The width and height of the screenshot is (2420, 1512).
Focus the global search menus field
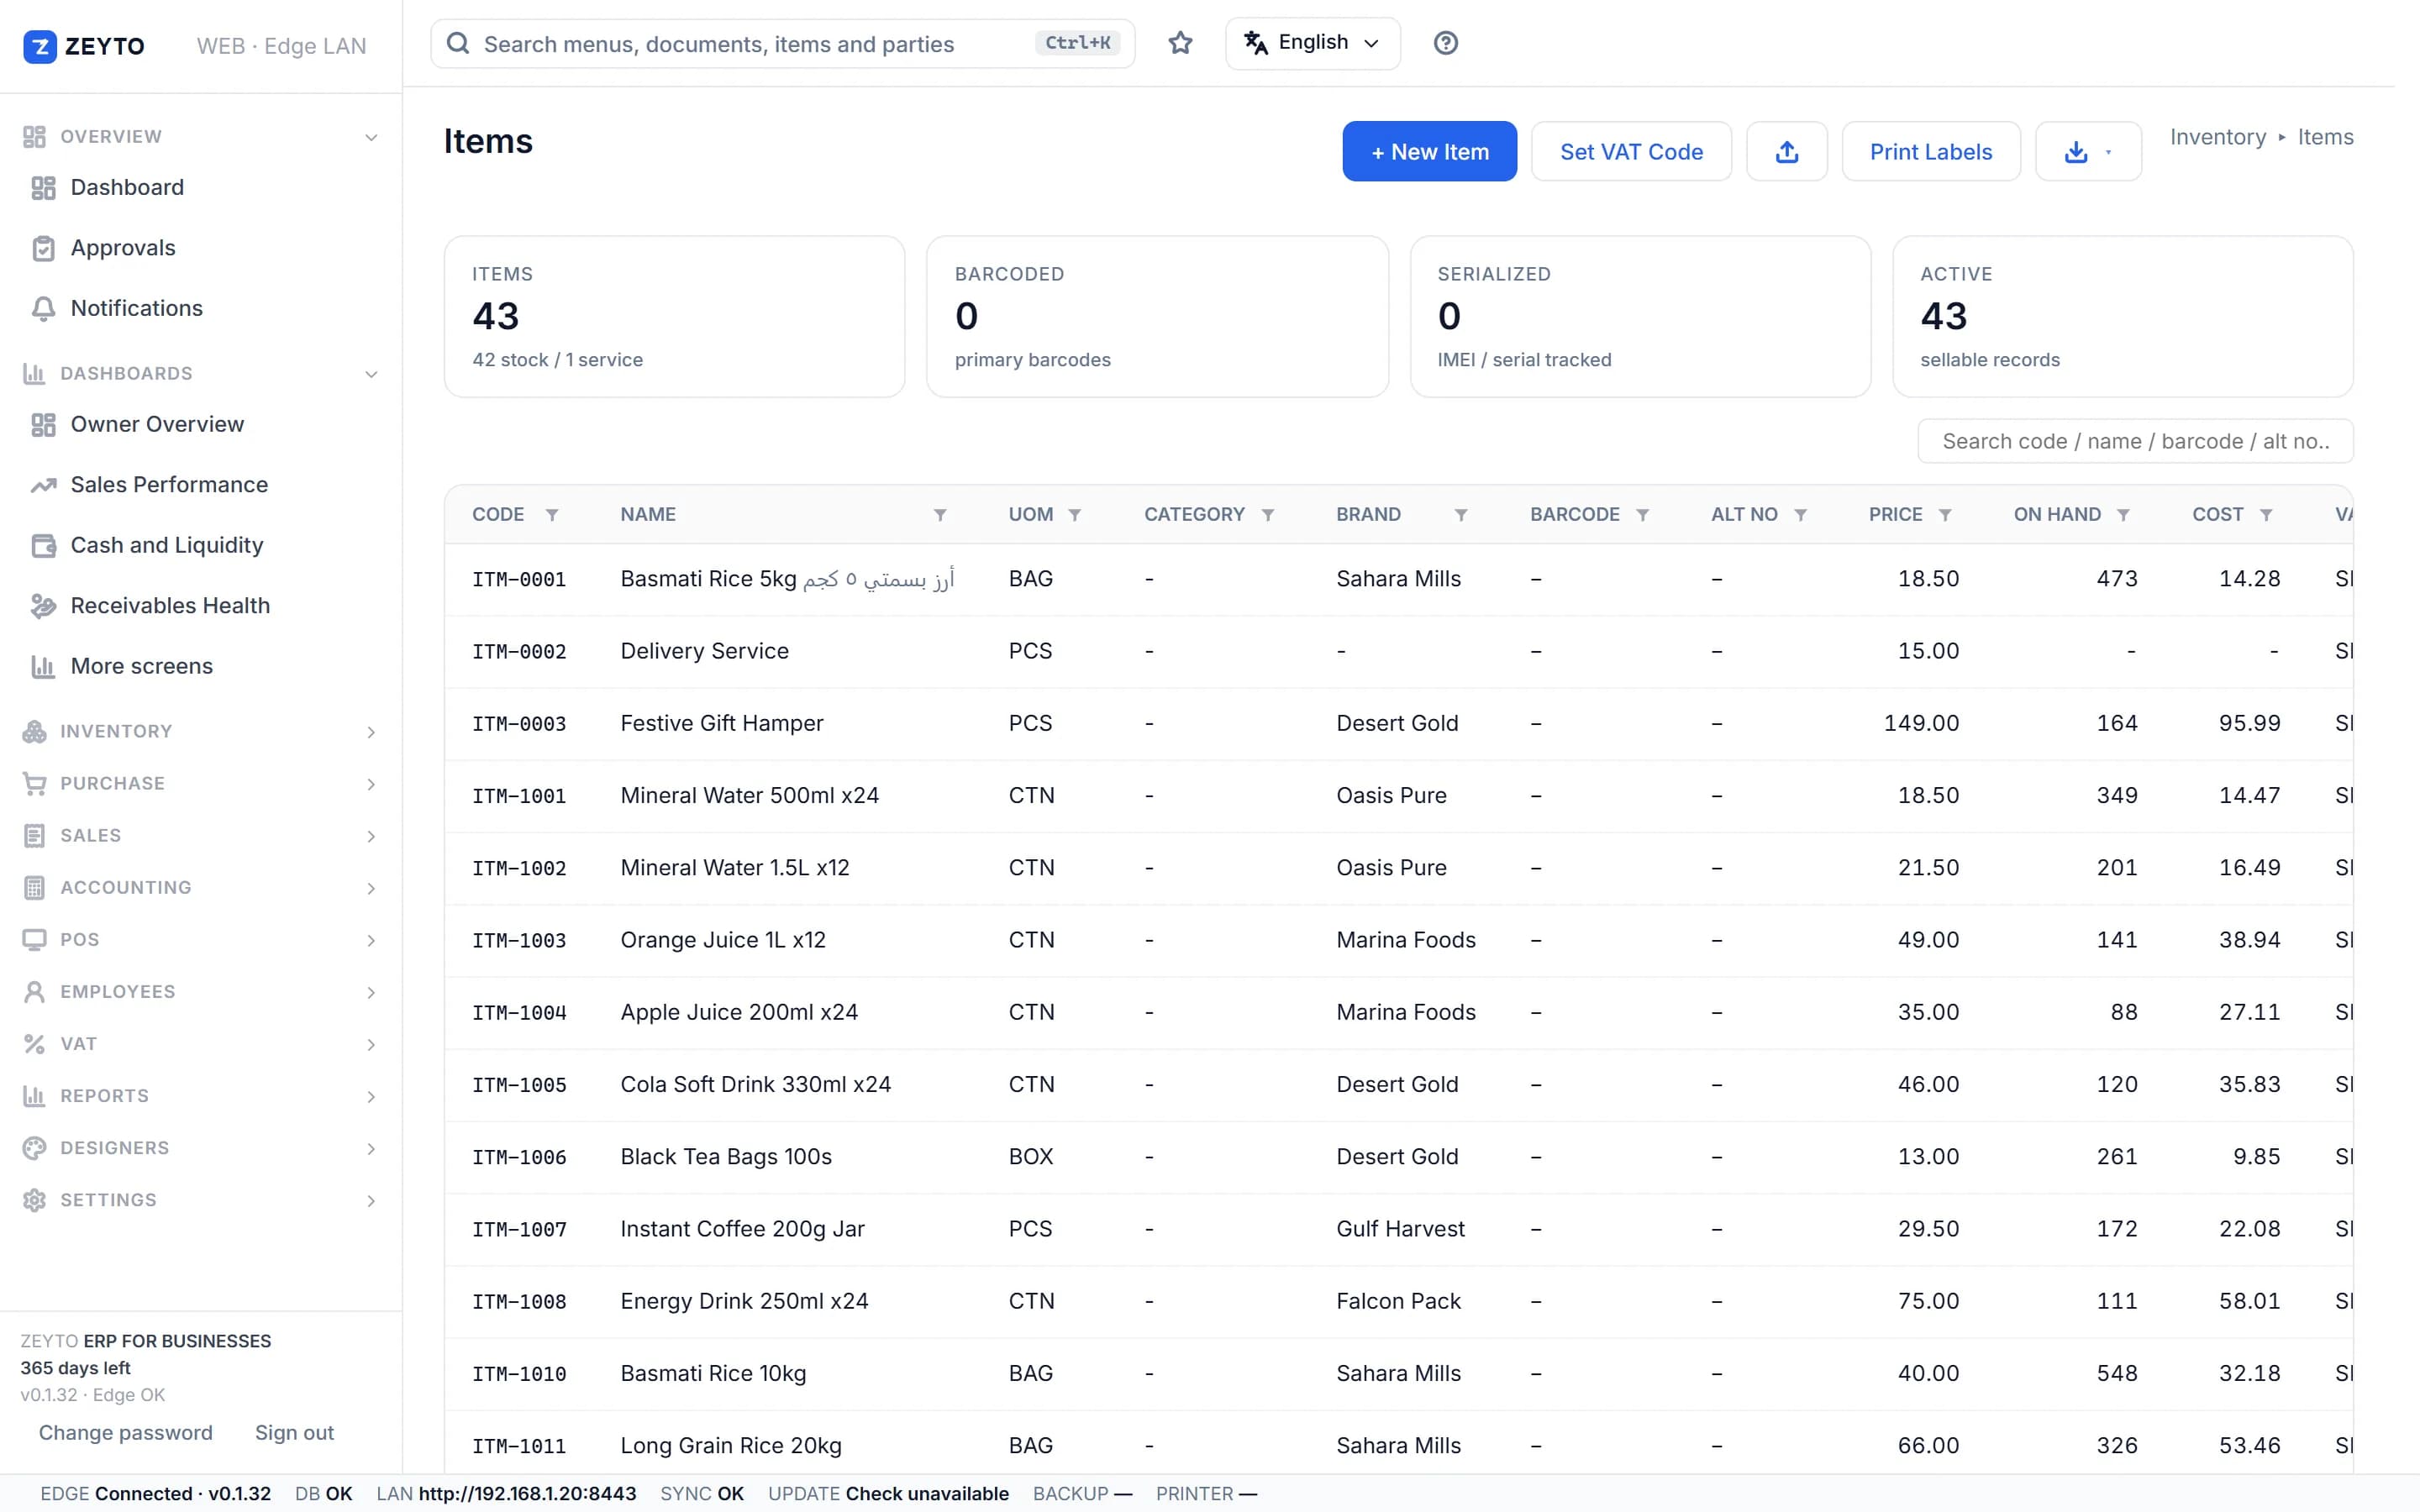(x=782, y=43)
